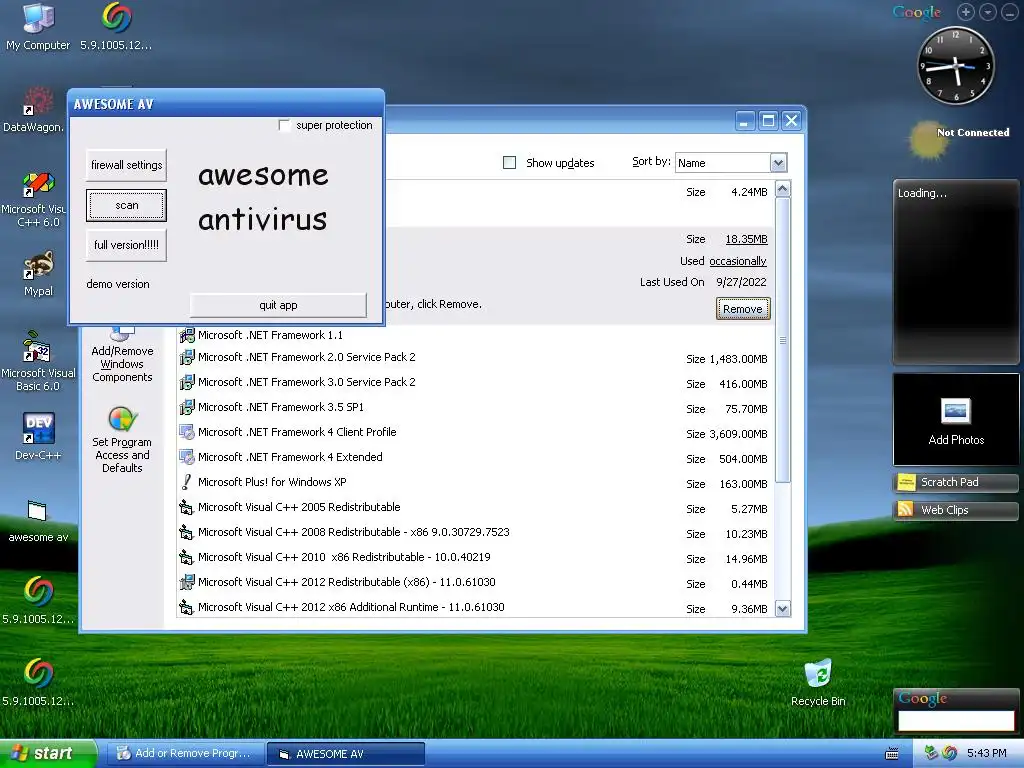Switch to Add or Remove Programs taskbar button
1024x768 pixels.
click(186, 754)
